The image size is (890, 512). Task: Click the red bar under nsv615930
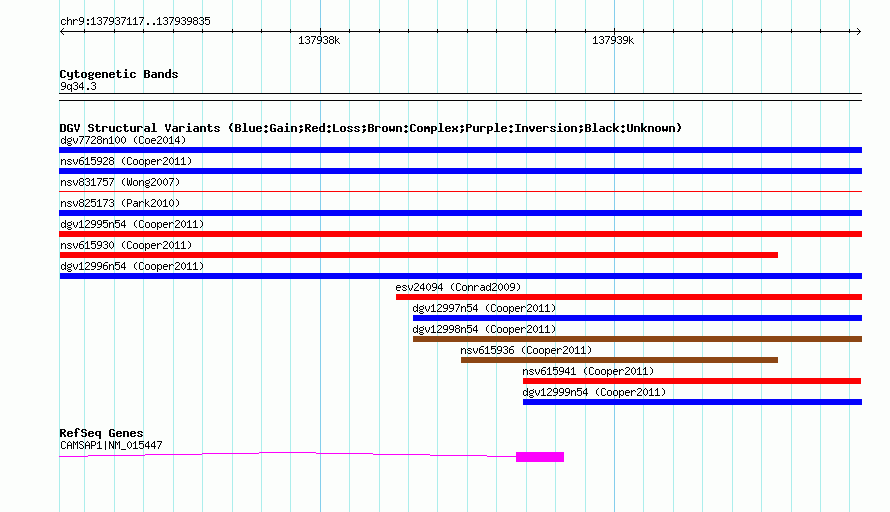click(x=418, y=255)
